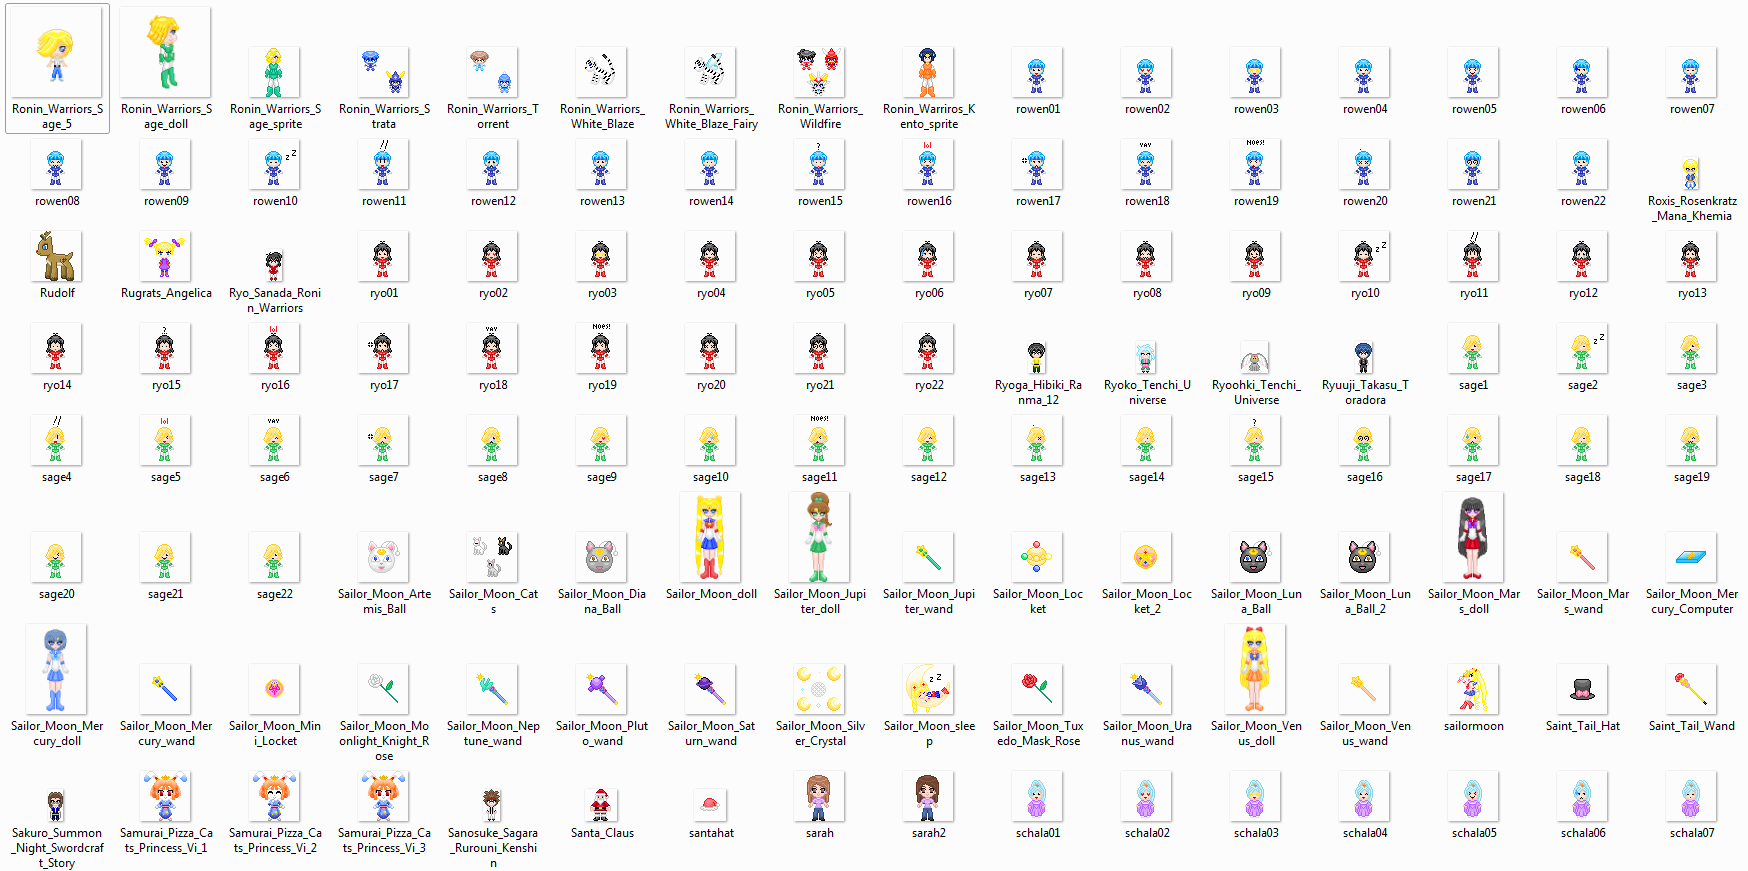Click the "Ronin_Warriors_Strata" file name

[384, 116]
